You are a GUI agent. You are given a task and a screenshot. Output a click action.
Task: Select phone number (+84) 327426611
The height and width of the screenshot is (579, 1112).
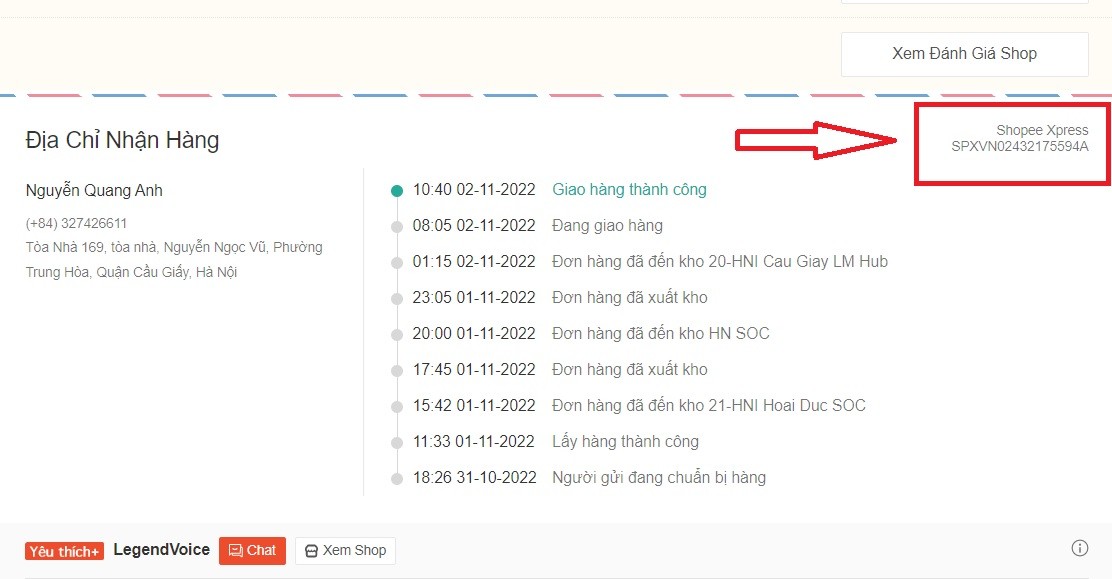(x=76, y=223)
